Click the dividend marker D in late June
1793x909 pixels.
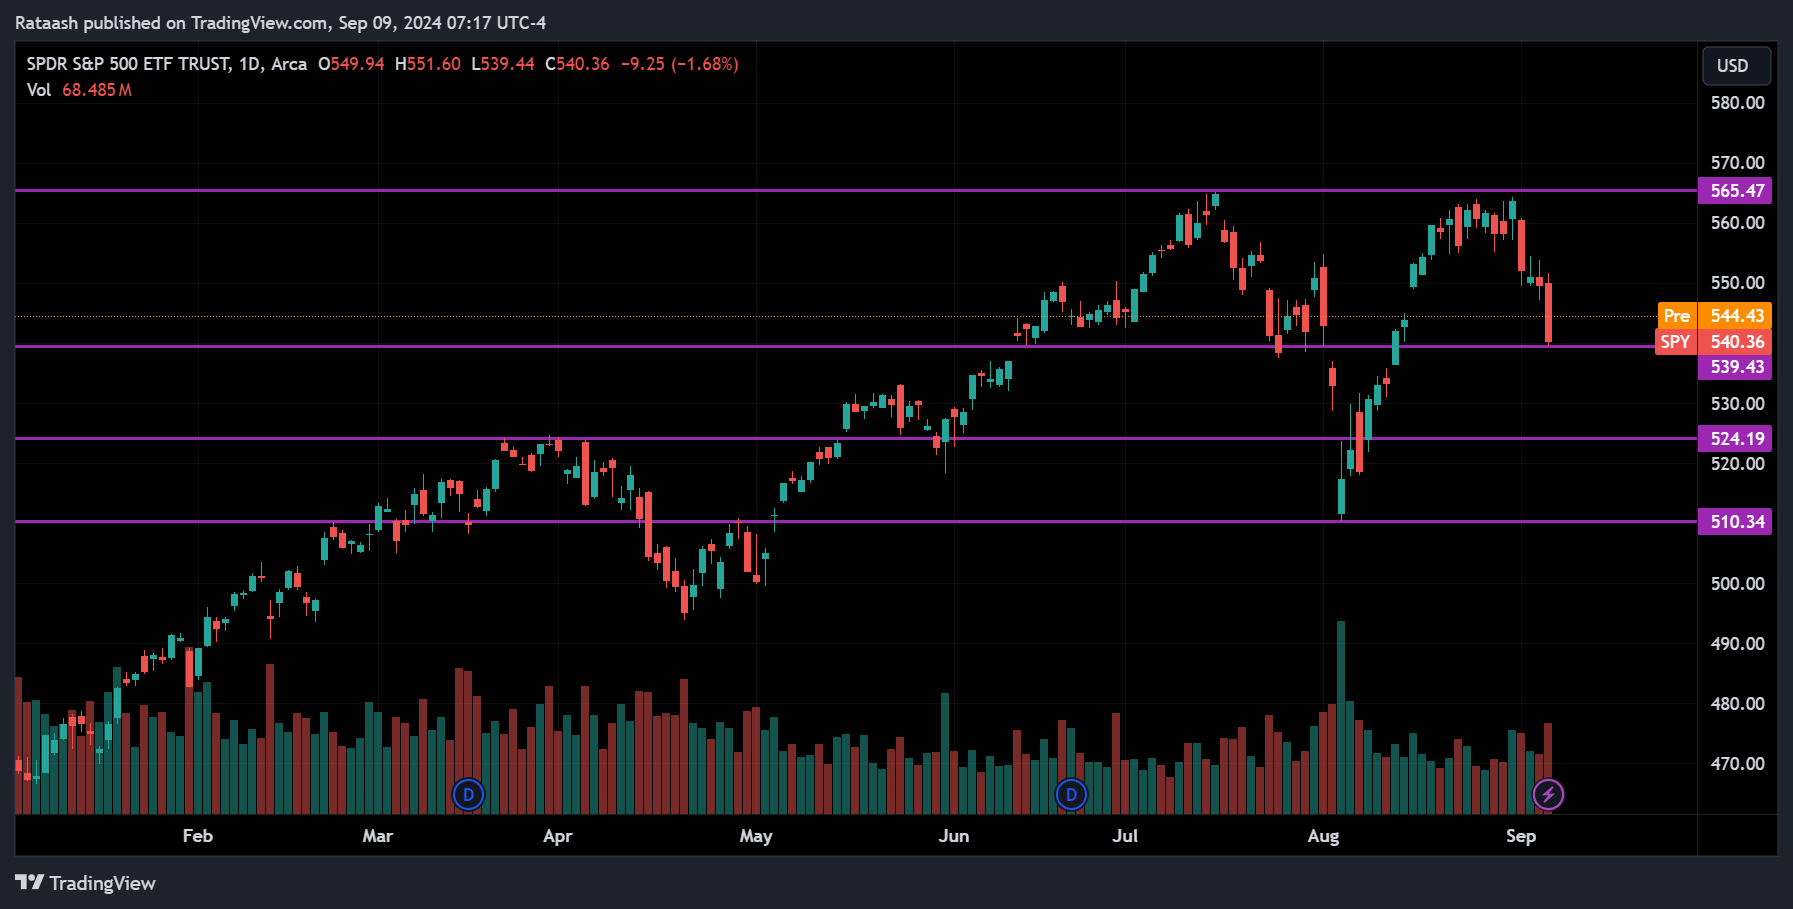[1071, 795]
